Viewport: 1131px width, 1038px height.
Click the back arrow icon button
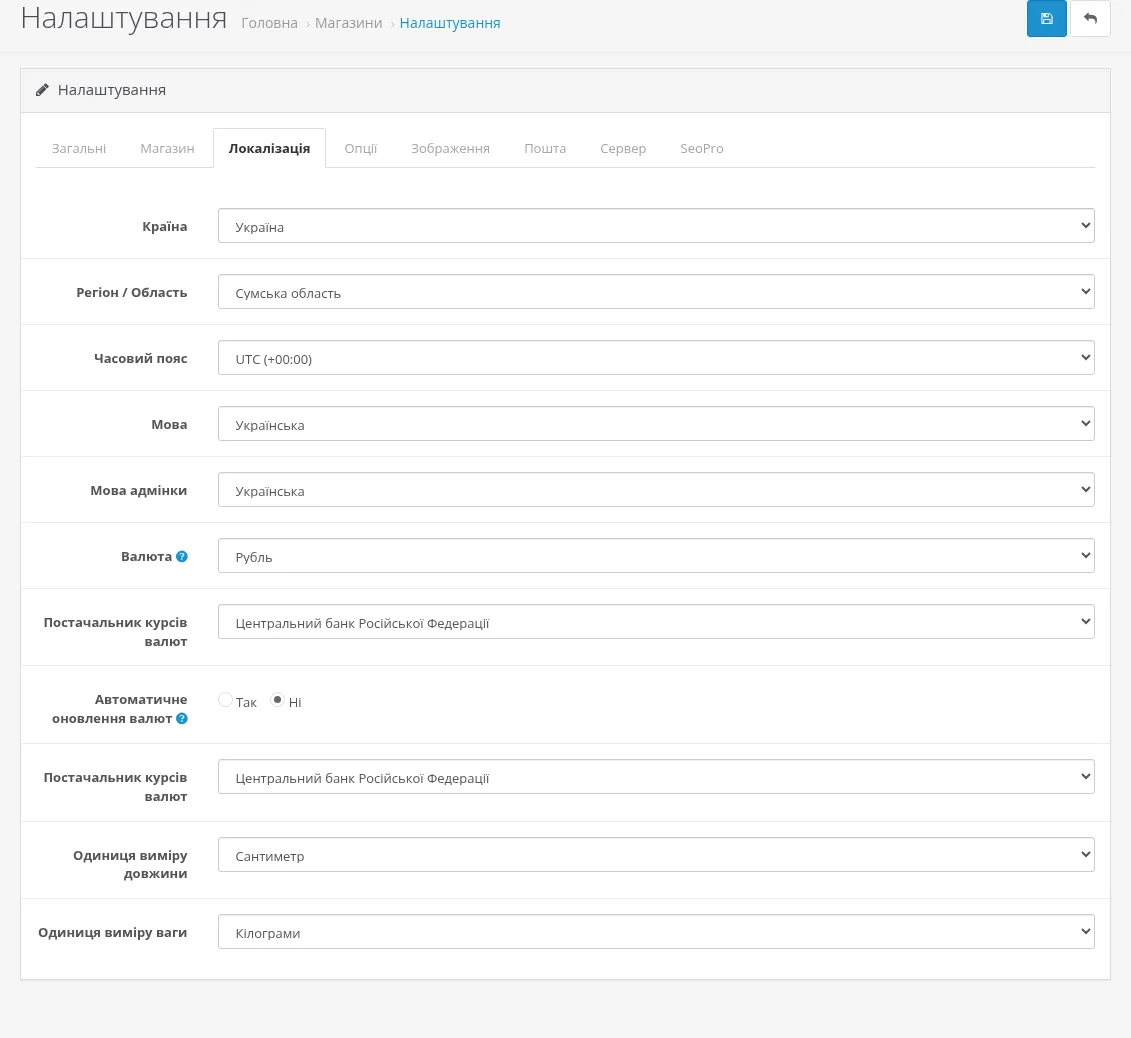pyautogui.click(x=1090, y=19)
